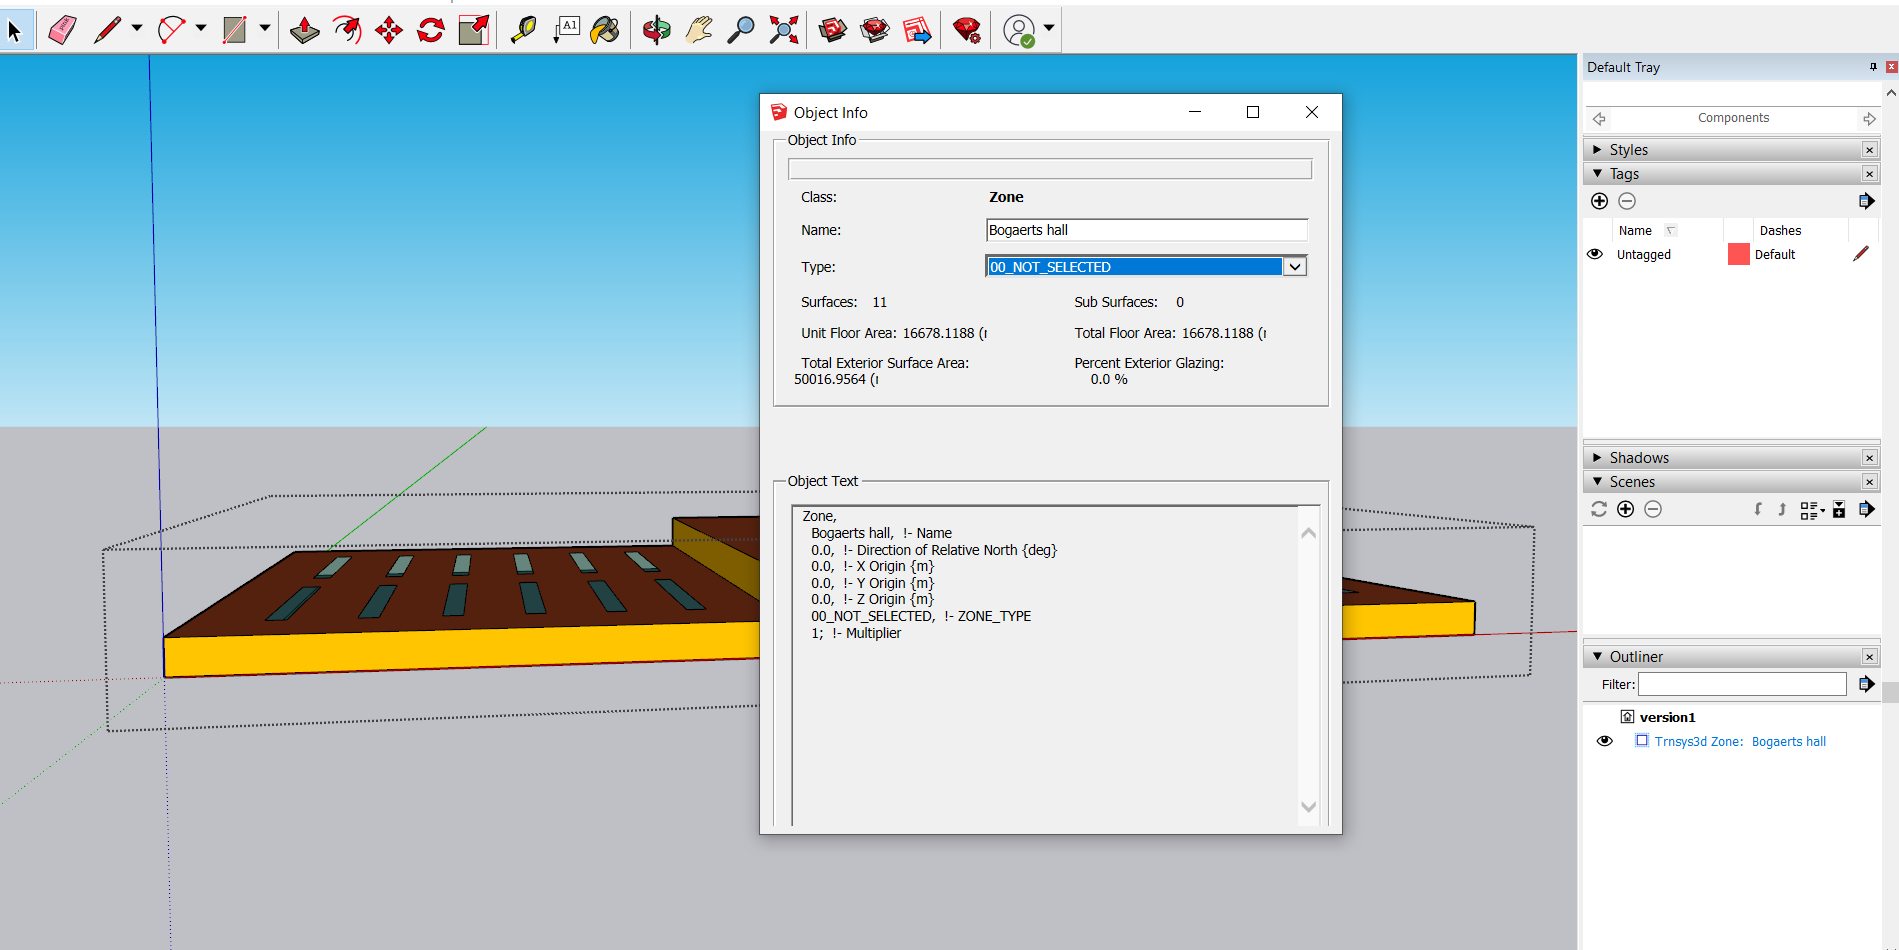The width and height of the screenshot is (1899, 950).
Task: Activate the Orbit tool
Action: pyautogui.click(x=656, y=30)
